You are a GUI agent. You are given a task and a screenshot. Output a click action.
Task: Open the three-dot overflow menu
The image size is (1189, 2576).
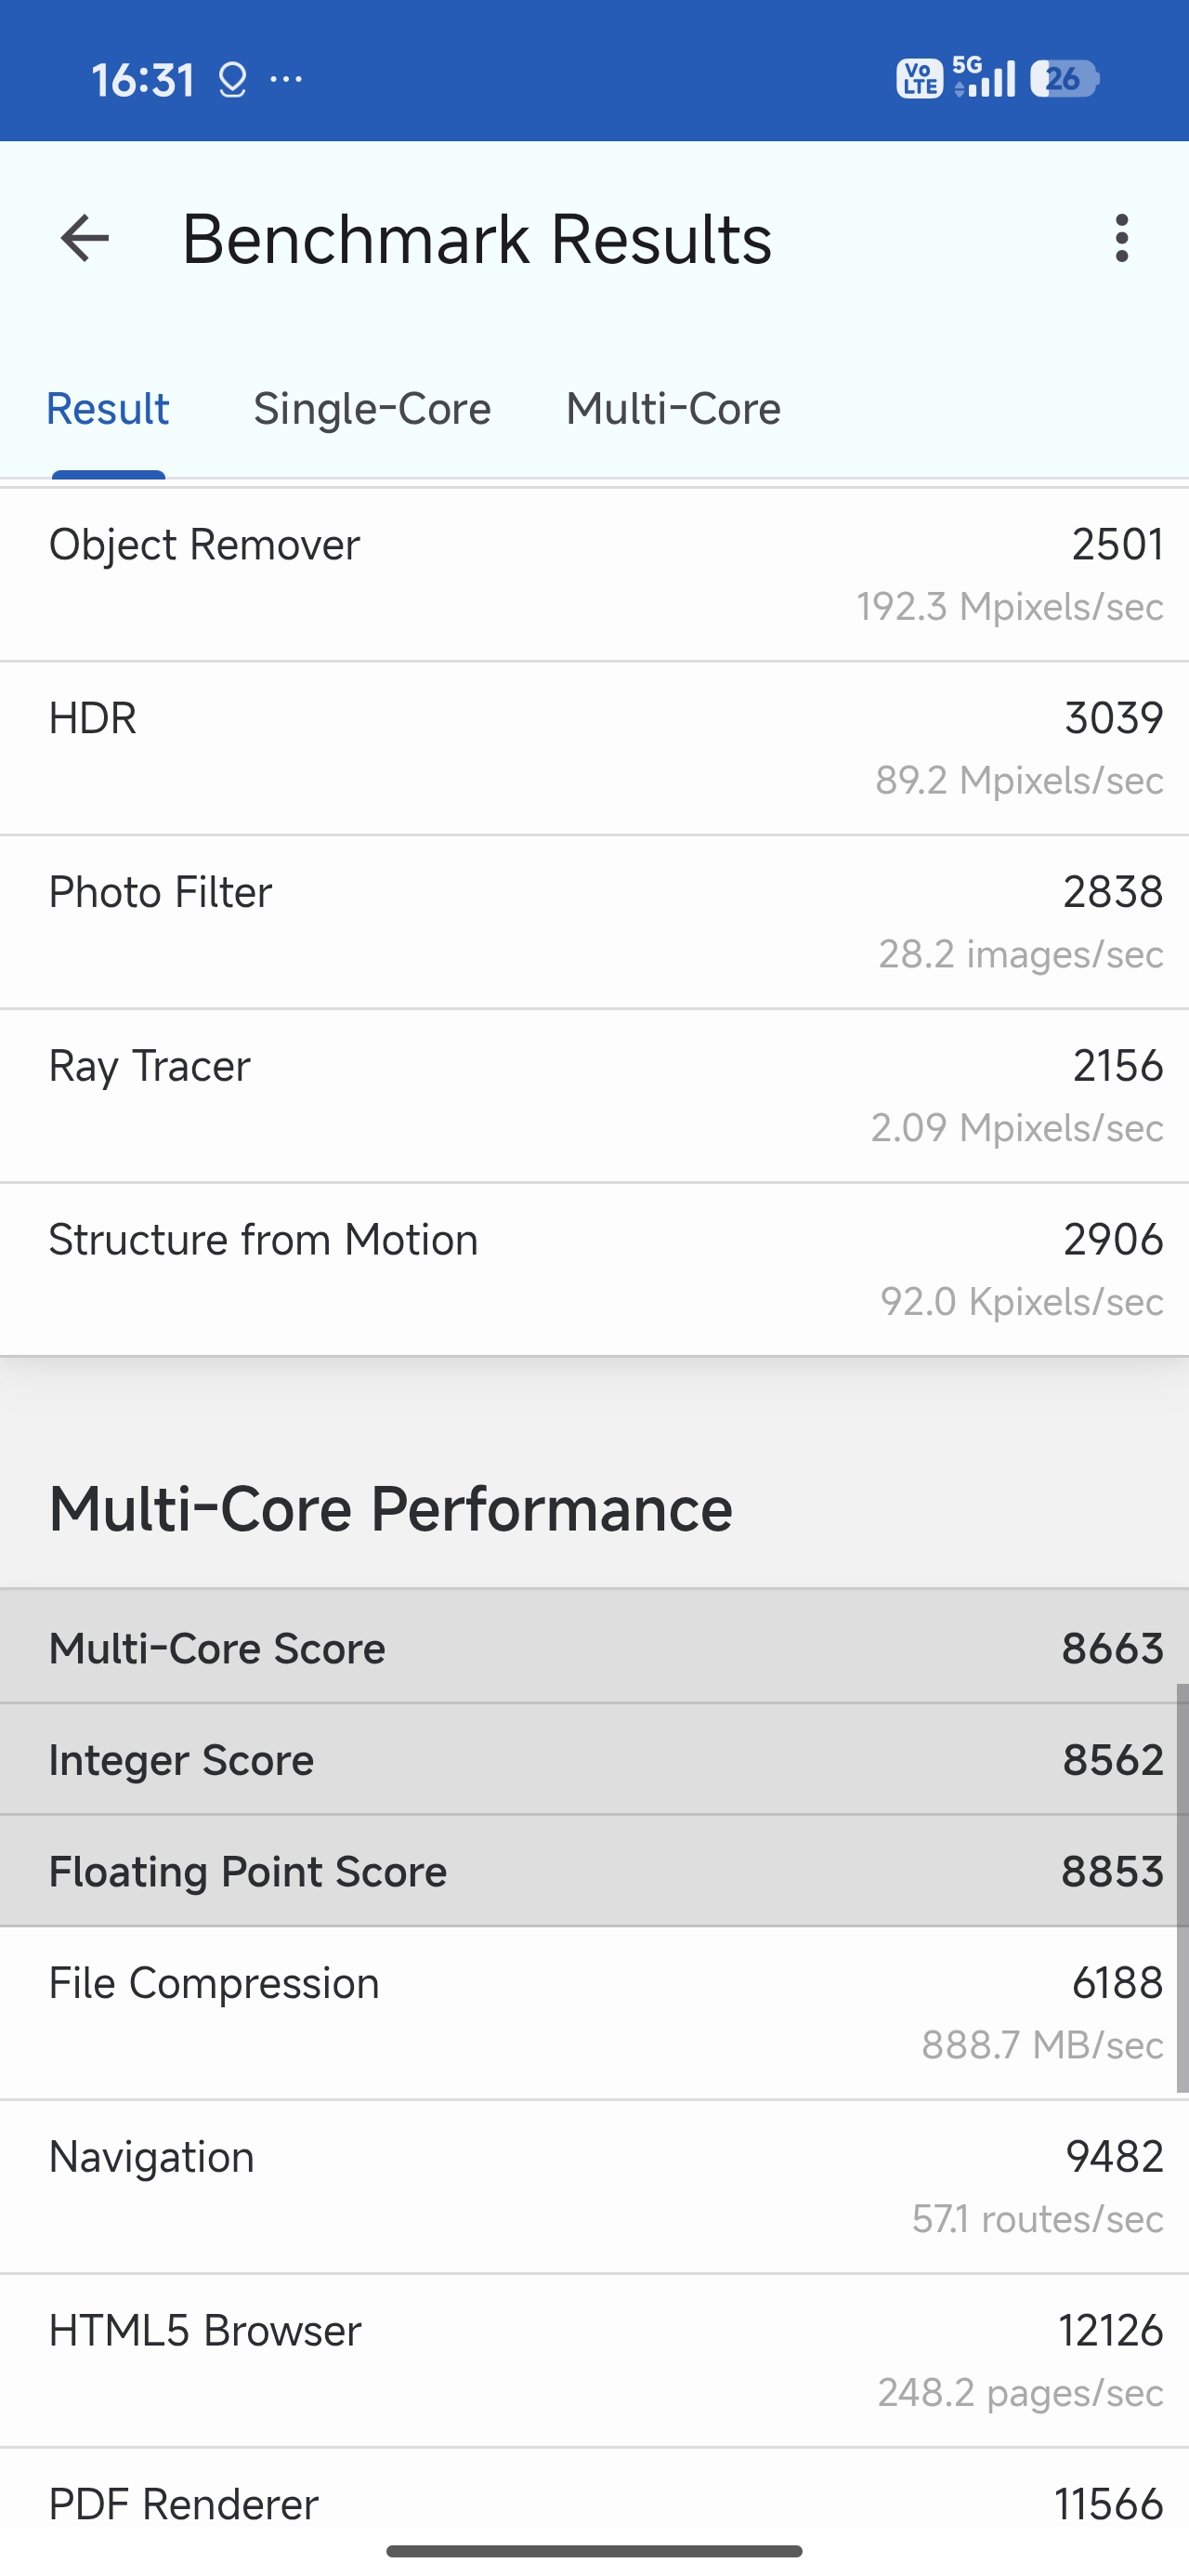tap(1121, 239)
